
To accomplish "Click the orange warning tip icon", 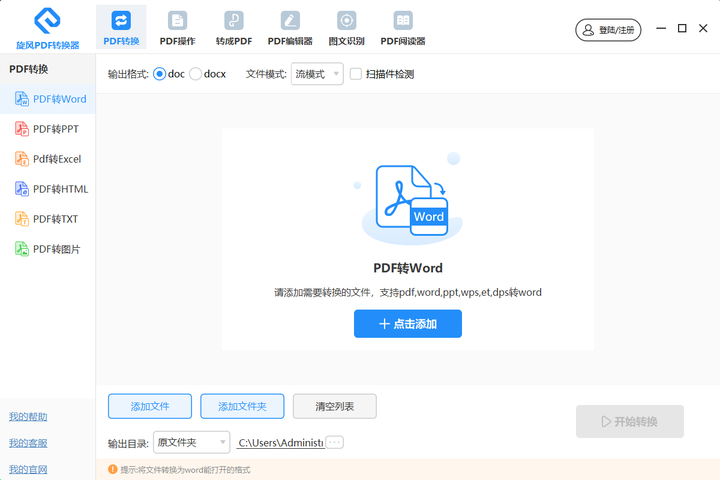I will [112, 469].
